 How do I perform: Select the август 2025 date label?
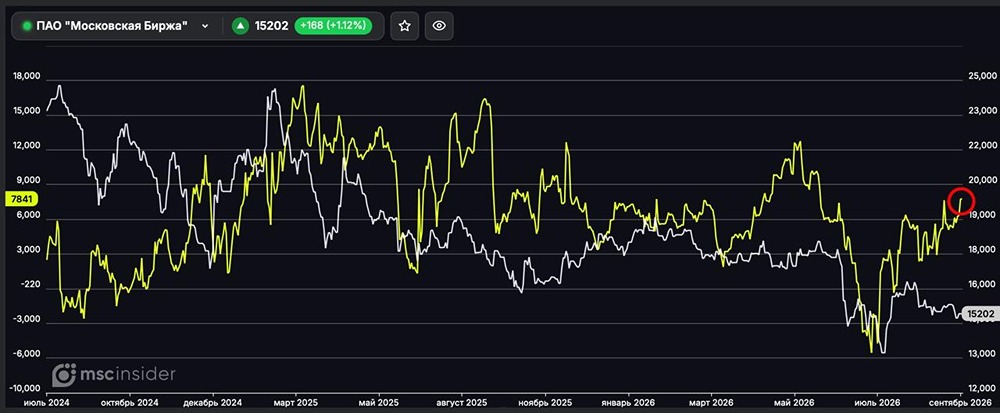(x=462, y=403)
